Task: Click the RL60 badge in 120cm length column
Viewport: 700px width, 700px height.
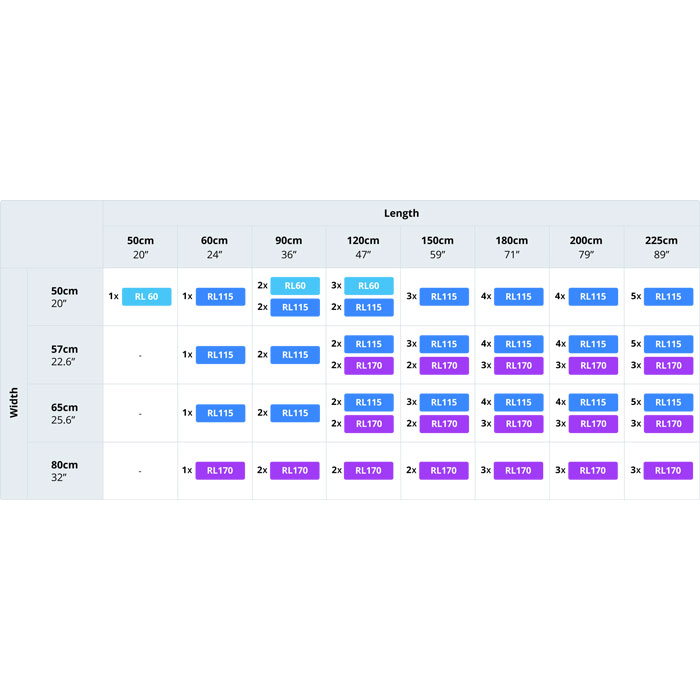Action: click(x=369, y=285)
